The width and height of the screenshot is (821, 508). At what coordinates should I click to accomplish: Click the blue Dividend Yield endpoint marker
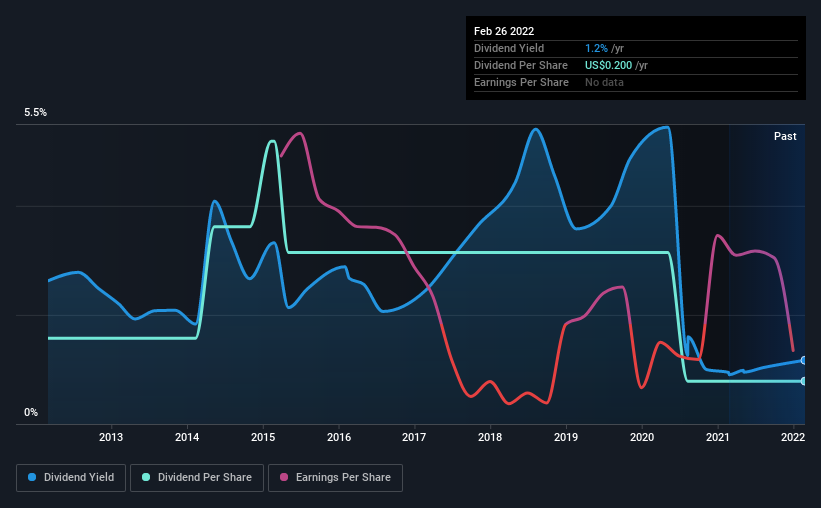coord(803,360)
